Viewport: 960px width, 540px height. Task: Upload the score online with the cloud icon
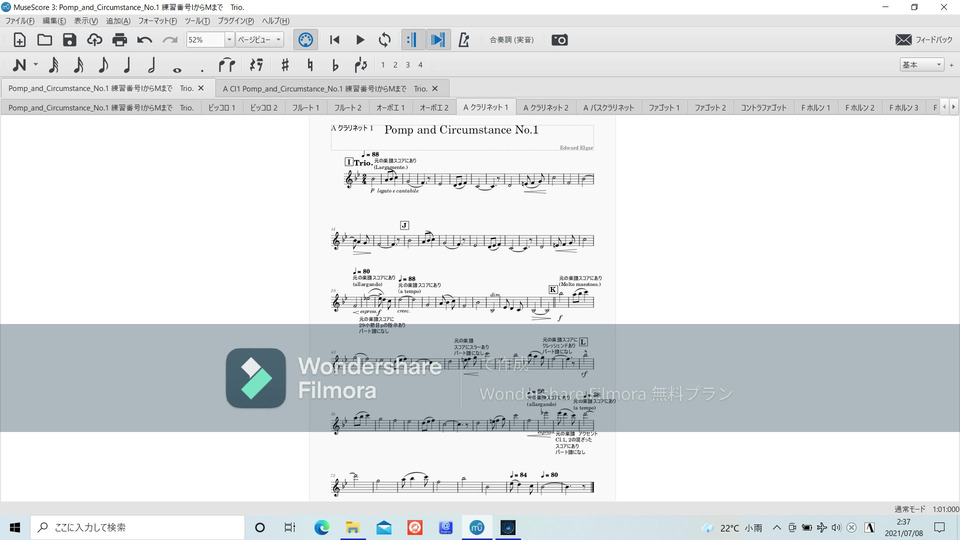94,40
